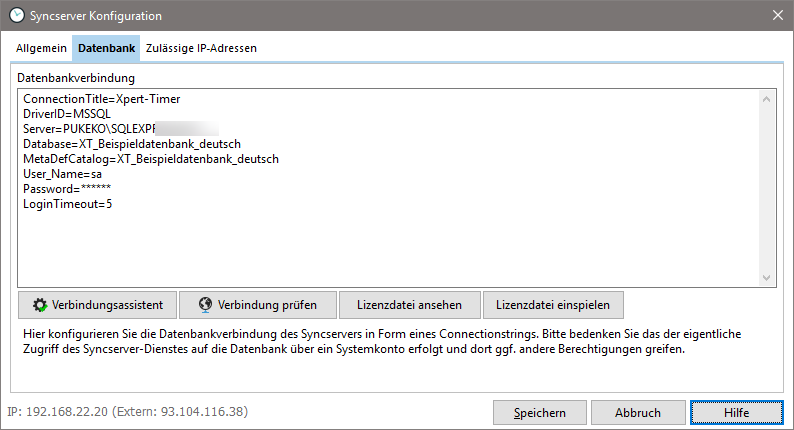
Task: Open Hilfe for this dialog
Action: 737,412
